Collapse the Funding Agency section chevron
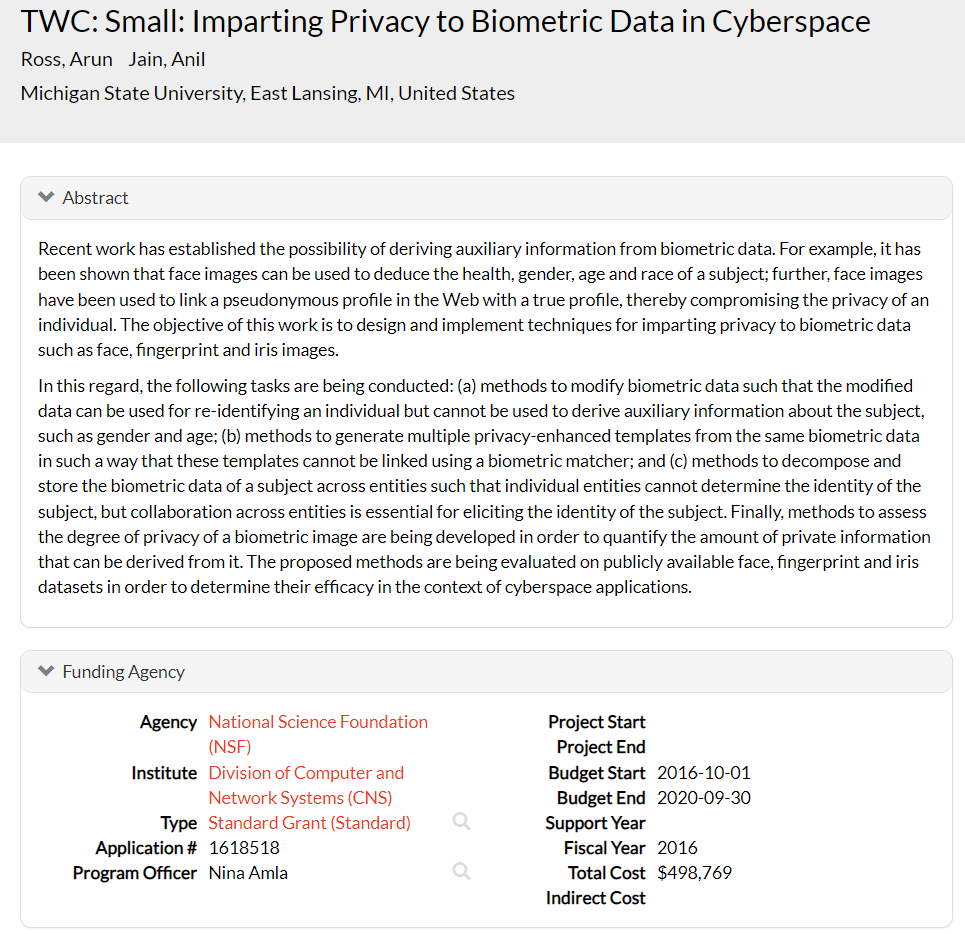This screenshot has height=934, width=965. pos(45,672)
